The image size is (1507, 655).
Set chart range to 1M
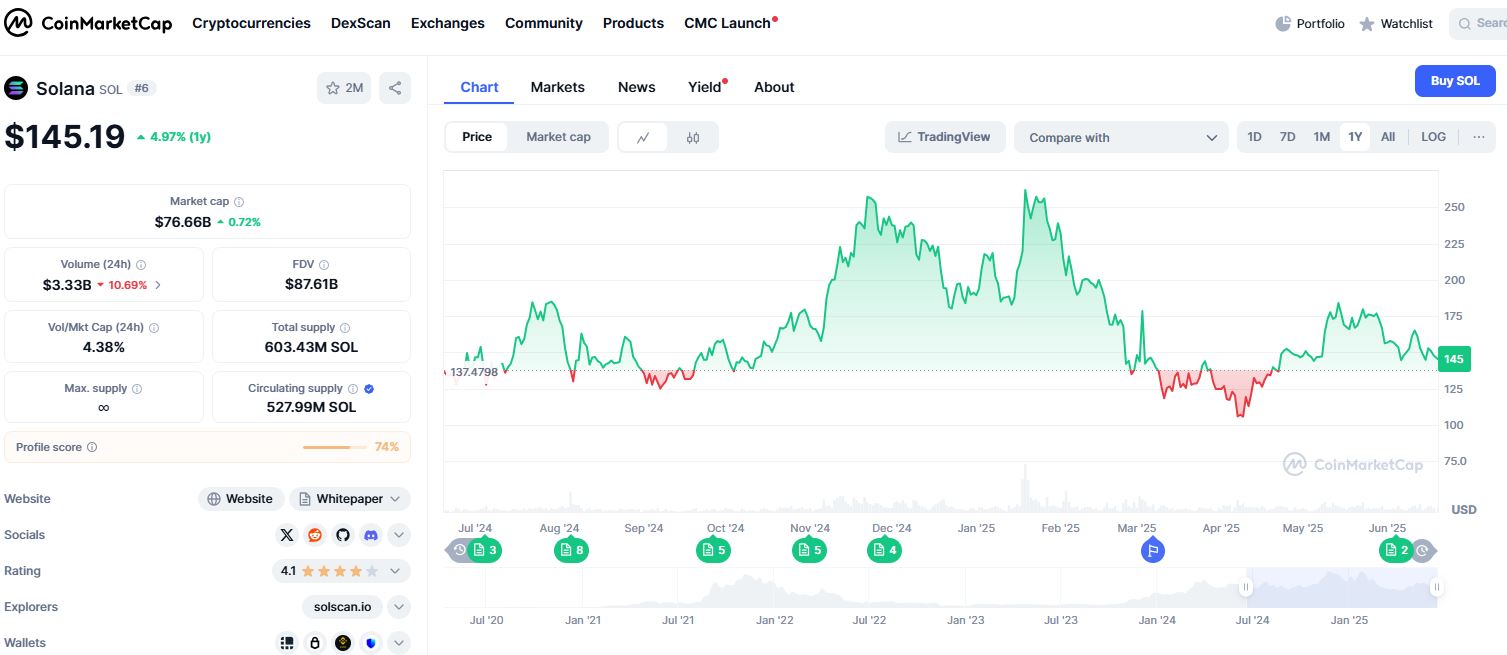click(1322, 137)
